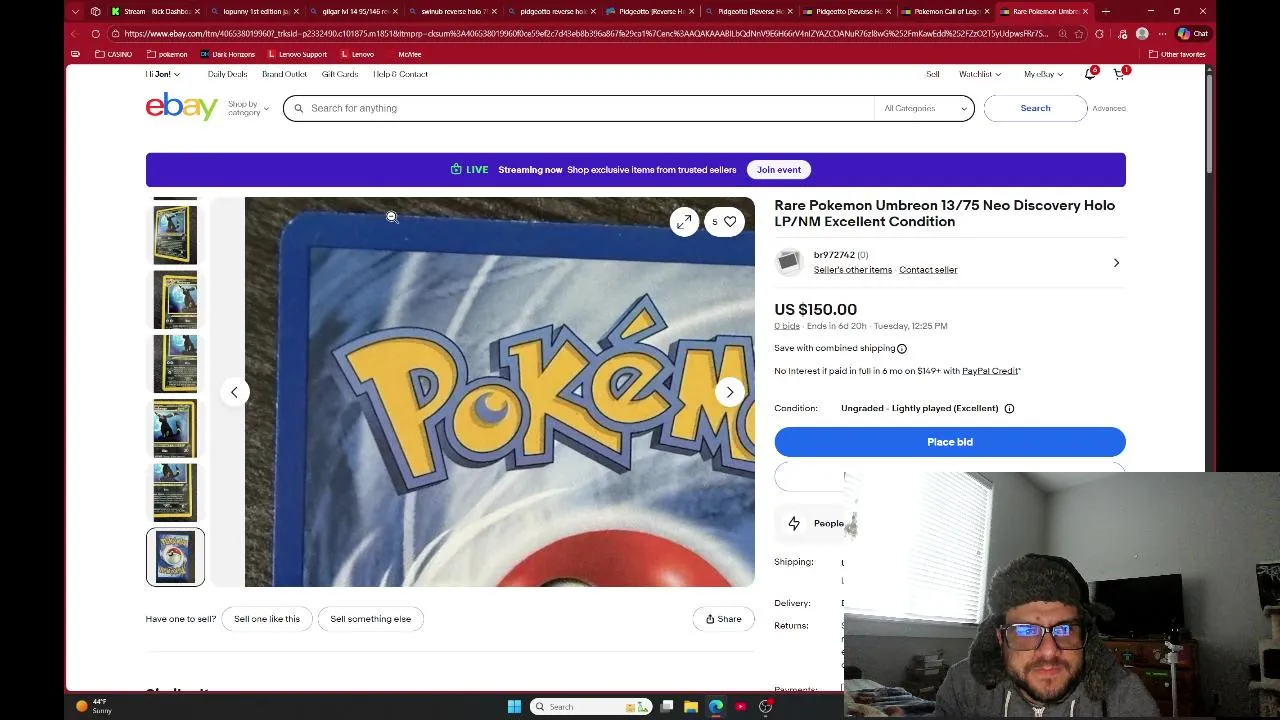
Task: Open the Other favorites folder
Action: tap(1177, 54)
